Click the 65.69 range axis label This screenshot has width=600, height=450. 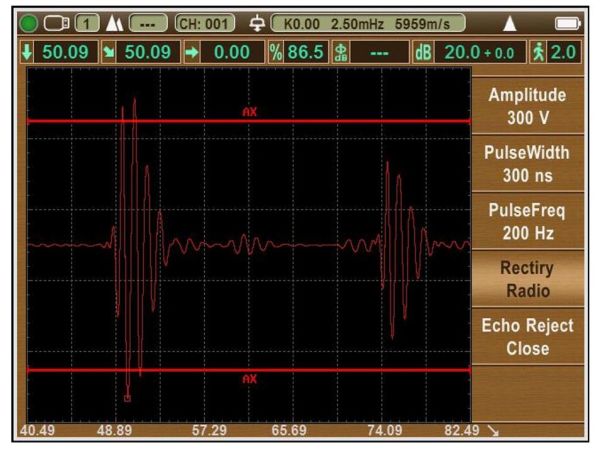click(x=289, y=430)
